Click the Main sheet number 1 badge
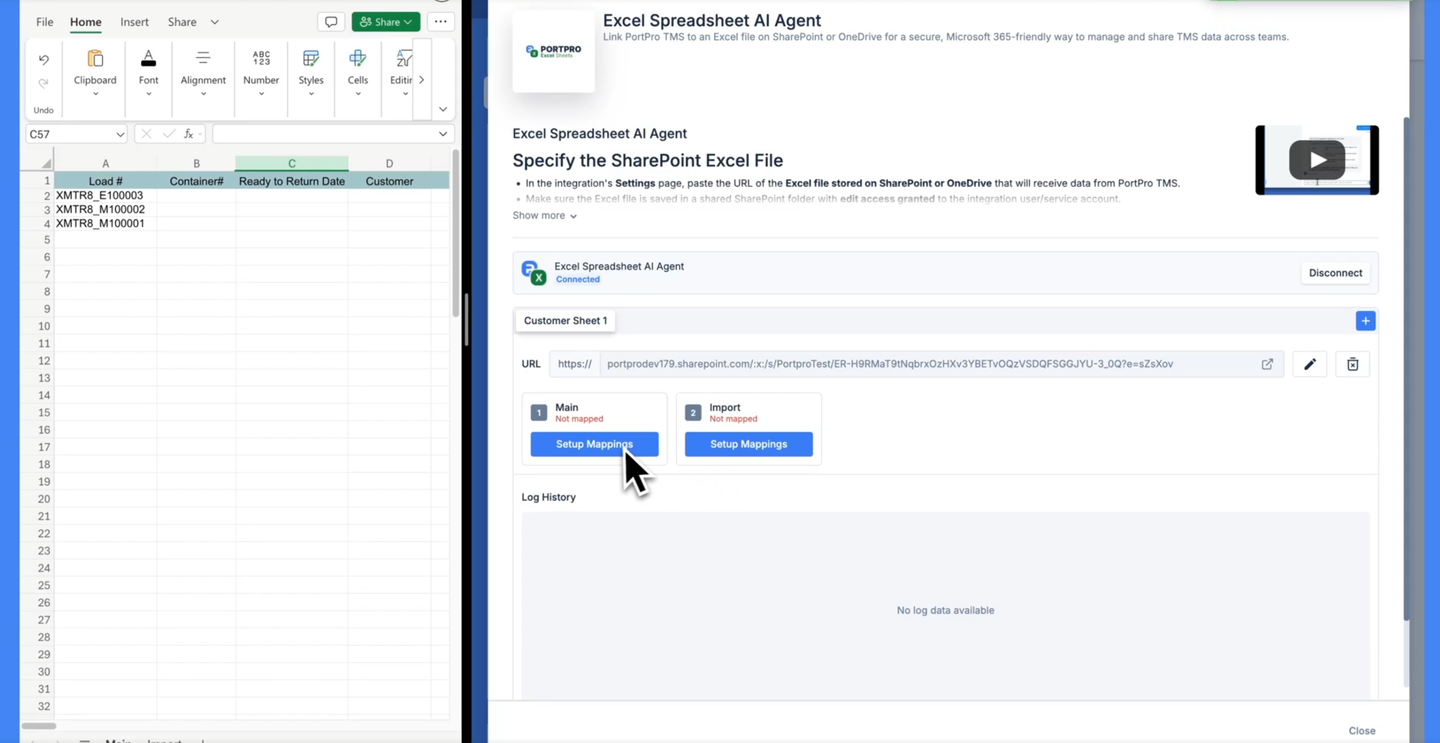This screenshot has height=743, width=1440. (539, 412)
